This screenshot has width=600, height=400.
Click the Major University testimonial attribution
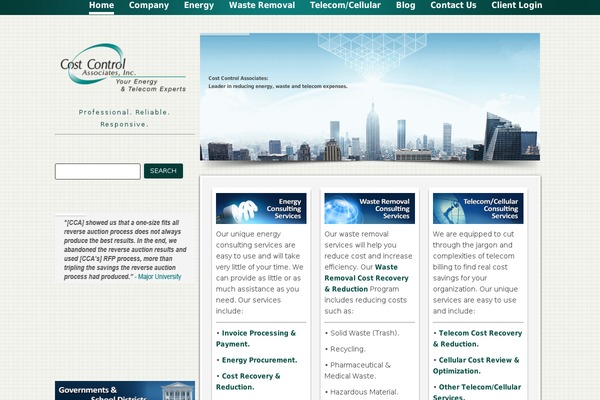pos(160,276)
